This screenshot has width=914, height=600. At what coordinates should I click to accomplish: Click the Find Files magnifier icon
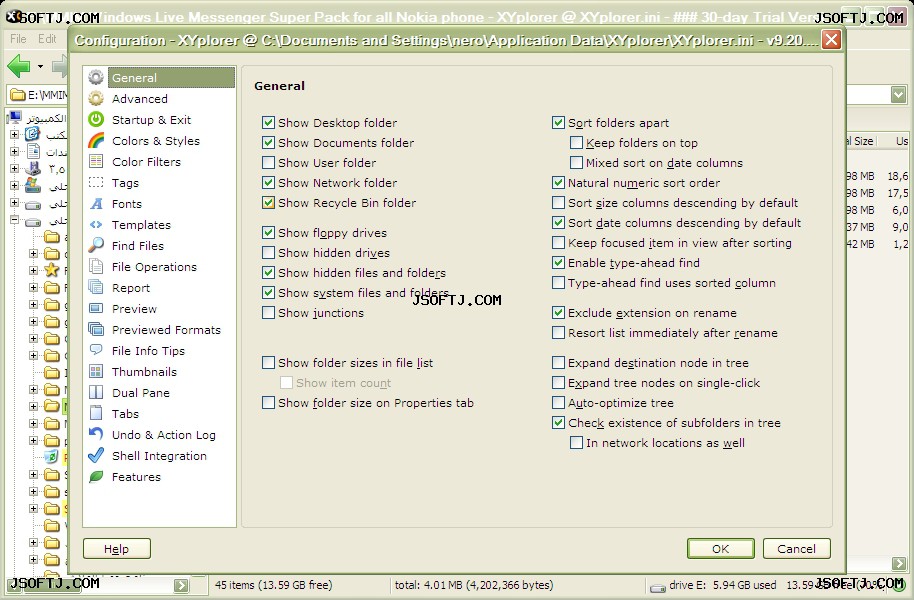96,245
